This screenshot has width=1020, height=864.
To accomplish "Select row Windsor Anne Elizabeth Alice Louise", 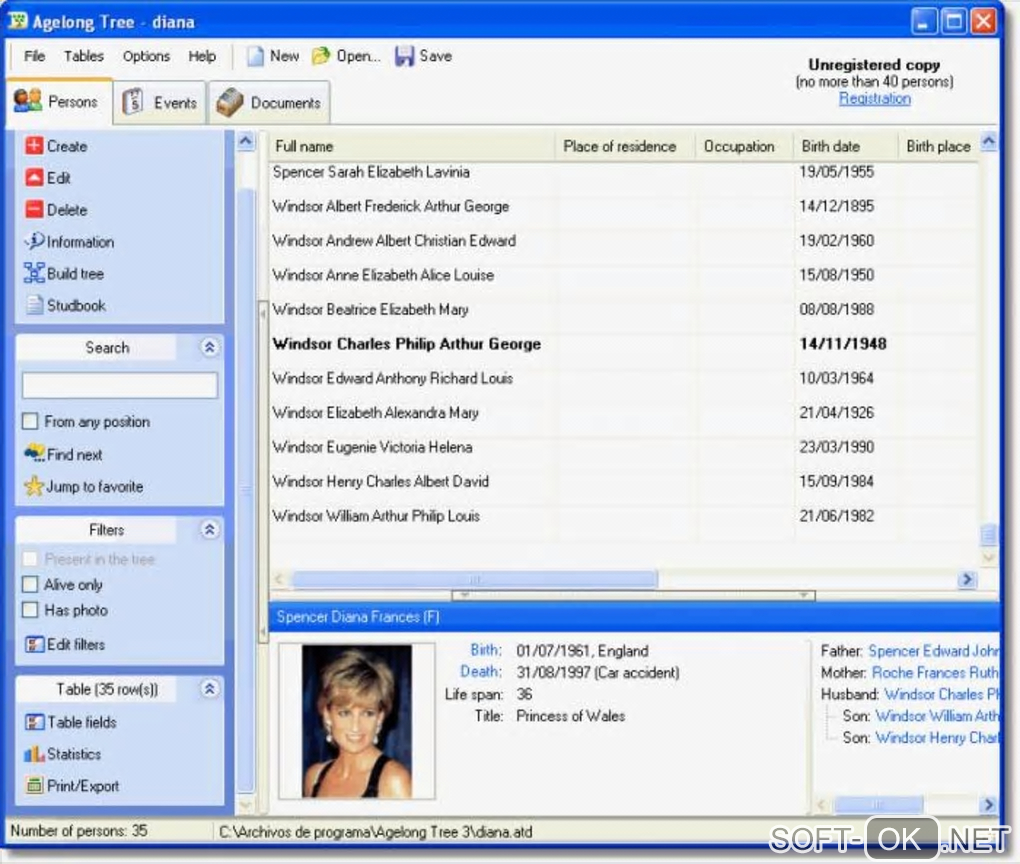I will click(x=623, y=275).
